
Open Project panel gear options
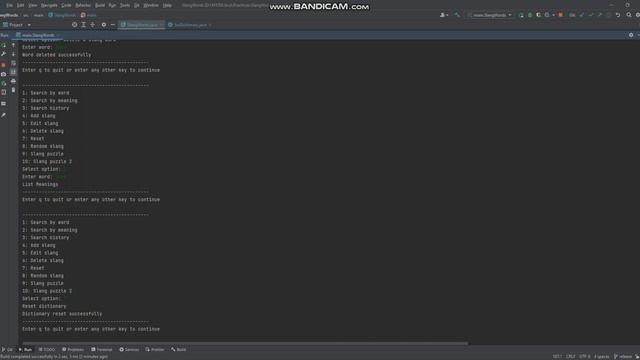click(x=104, y=25)
